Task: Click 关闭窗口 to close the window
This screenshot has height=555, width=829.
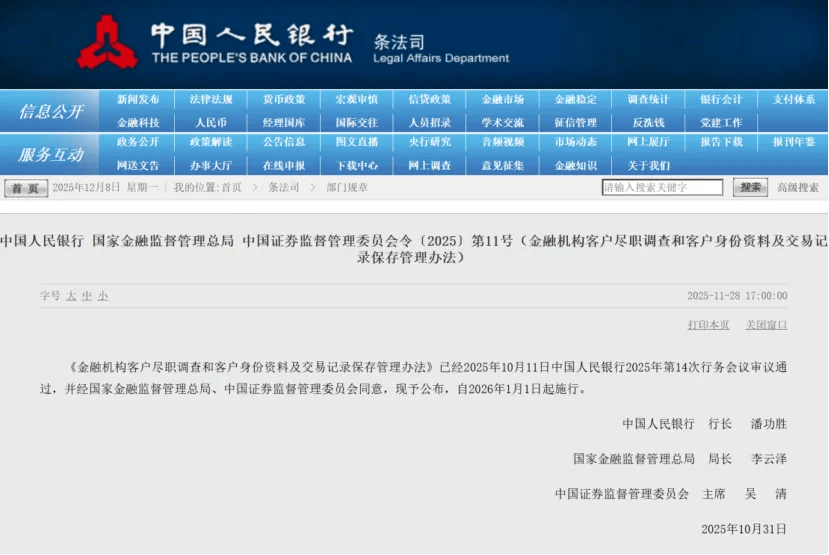Action: click(766, 325)
